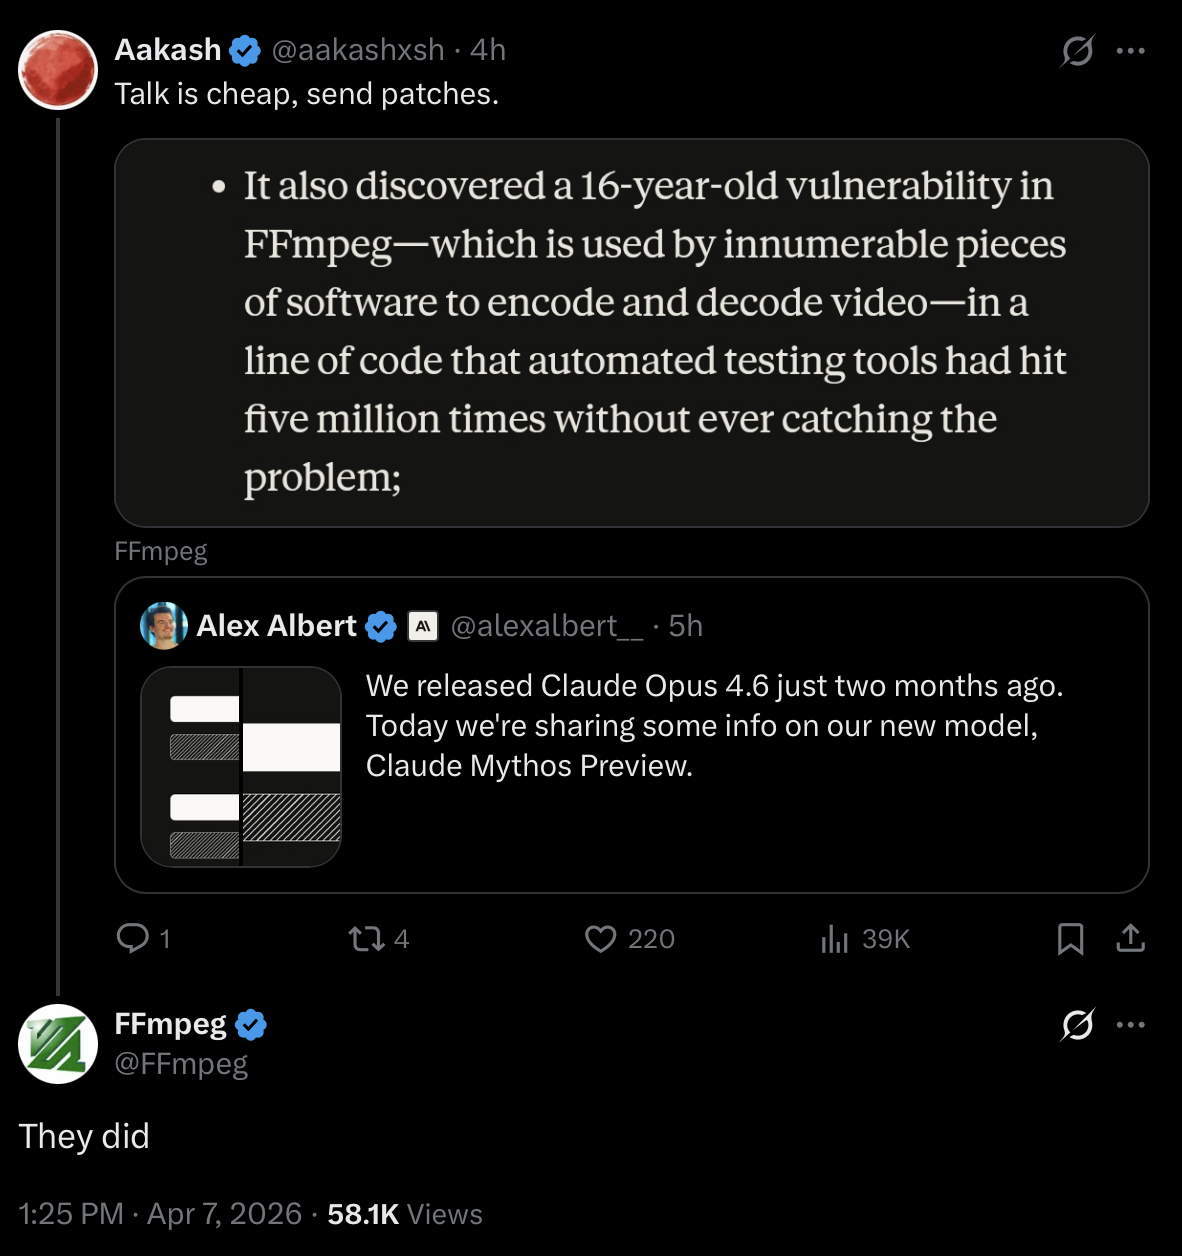The image size is (1182, 1256).
Task: Click the Grok icon on FFmpeg's tweet
Action: [x=1077, y=1024]
